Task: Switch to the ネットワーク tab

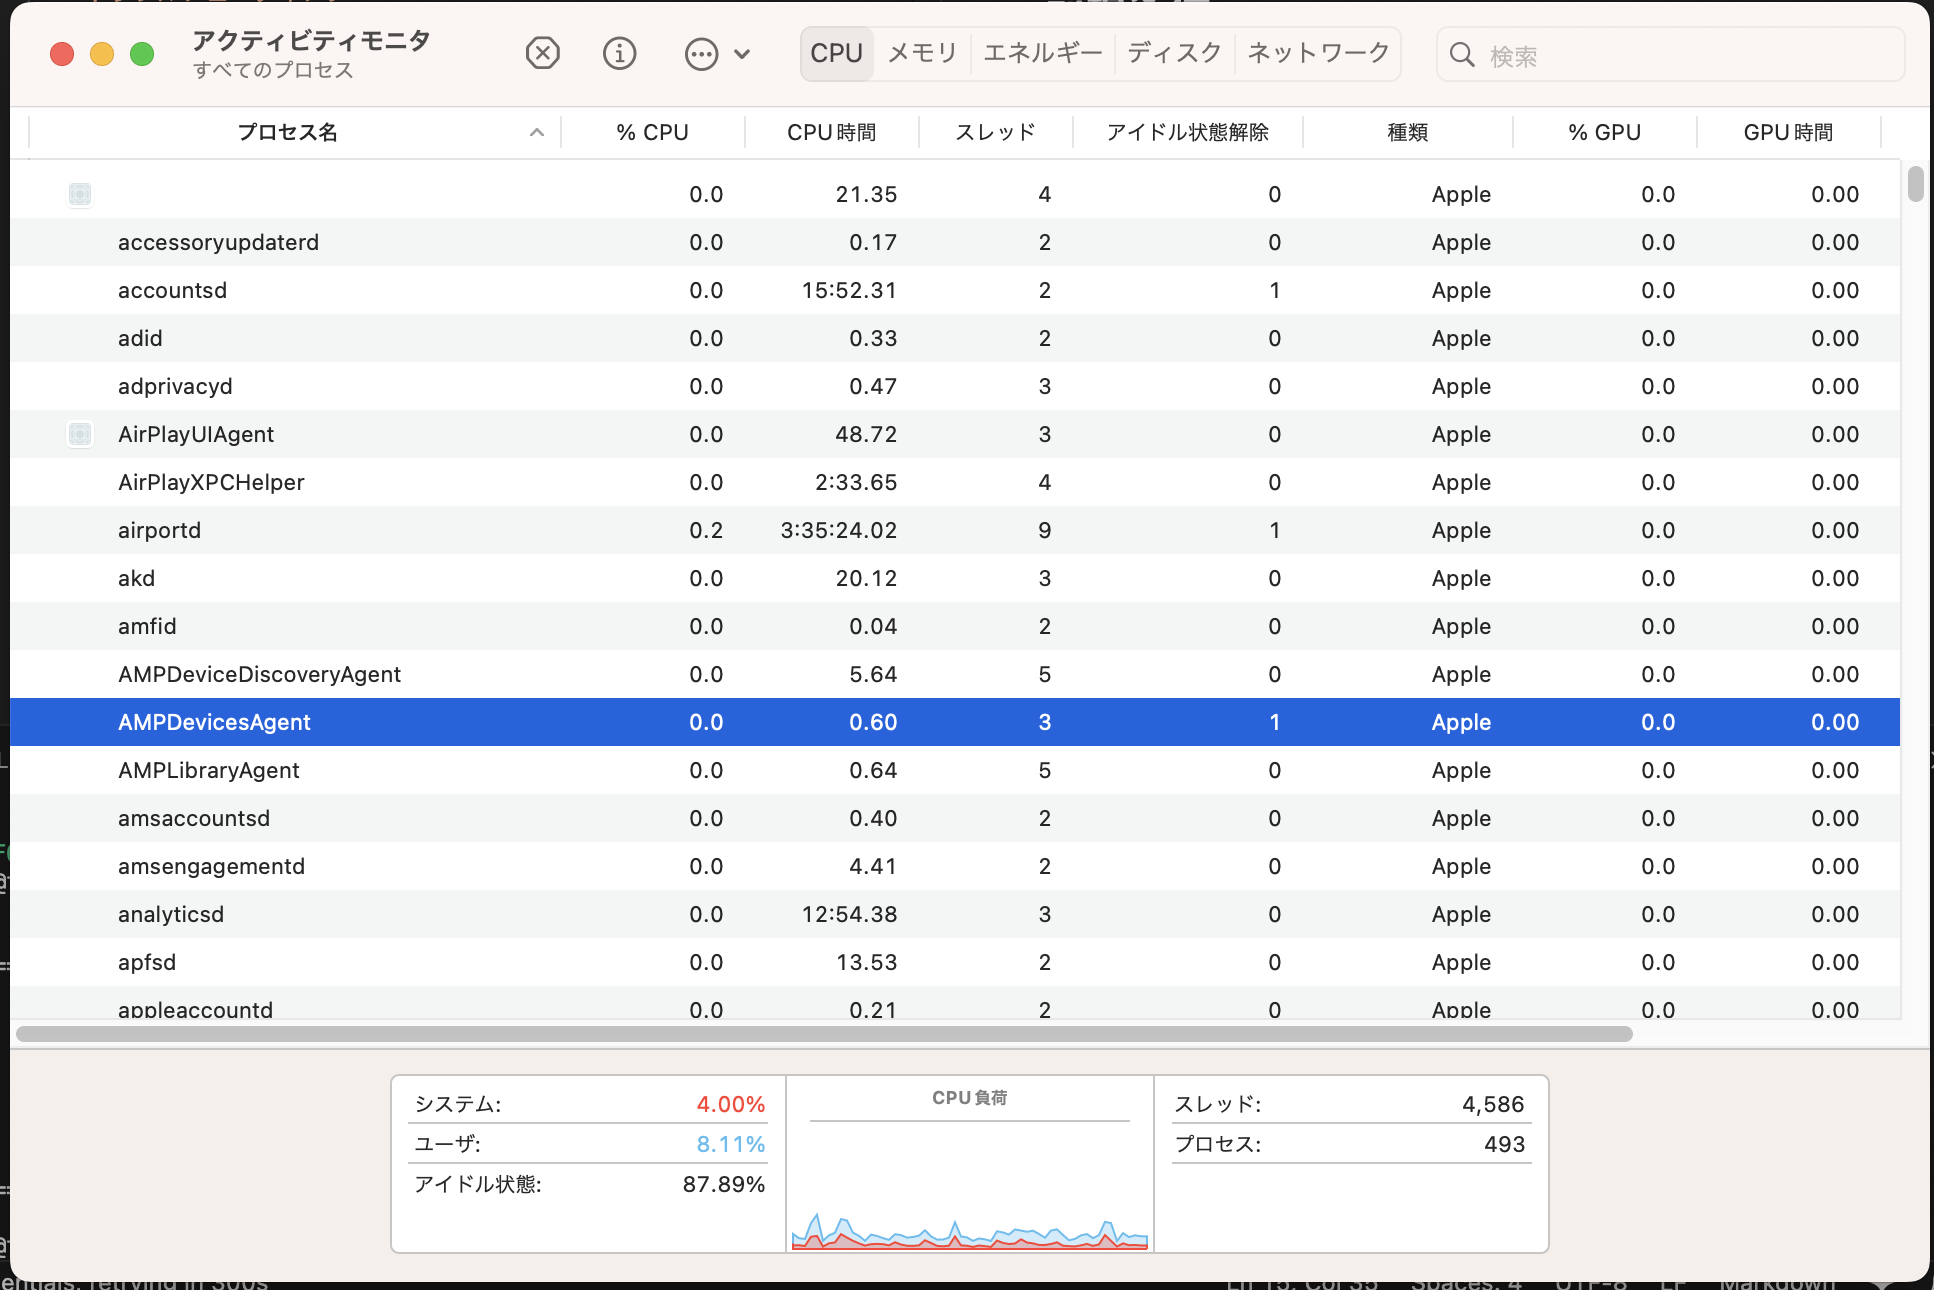Action: point(1318,53)
